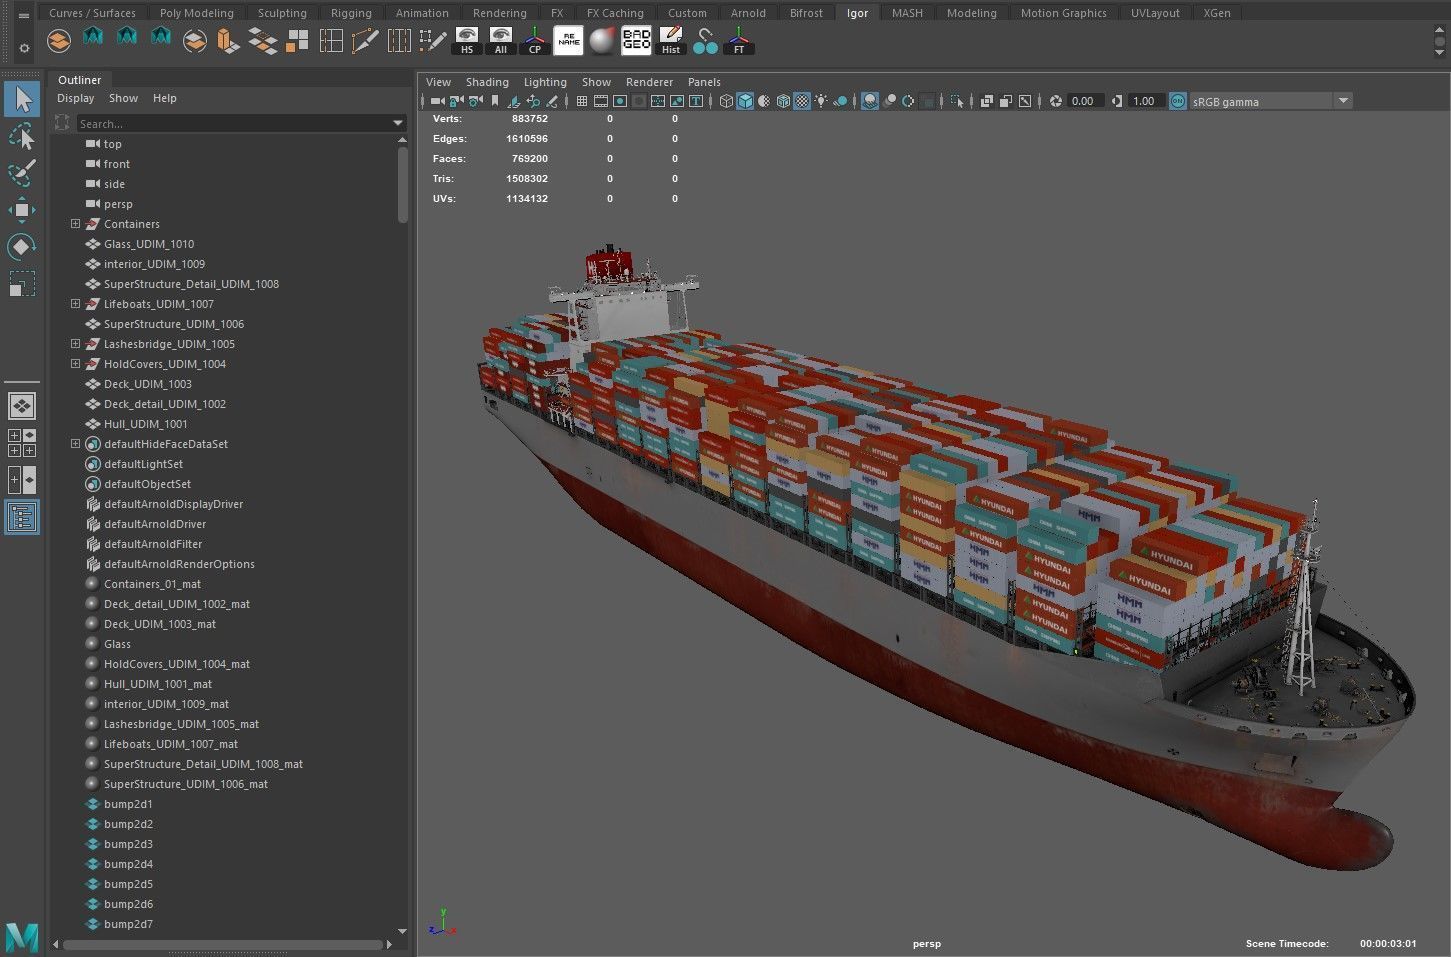Image resolution: width=1451 pixels, height=957 pixels.
Task: Activate the Rotate tool
Action: (x=22, y=246)
